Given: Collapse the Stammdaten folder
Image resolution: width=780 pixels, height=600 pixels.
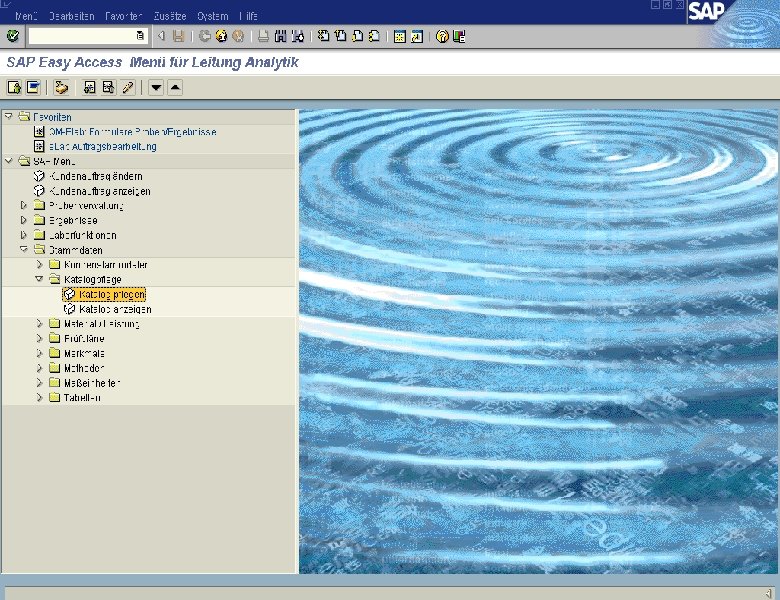Looking at the screenshot, I should (23, 249).
